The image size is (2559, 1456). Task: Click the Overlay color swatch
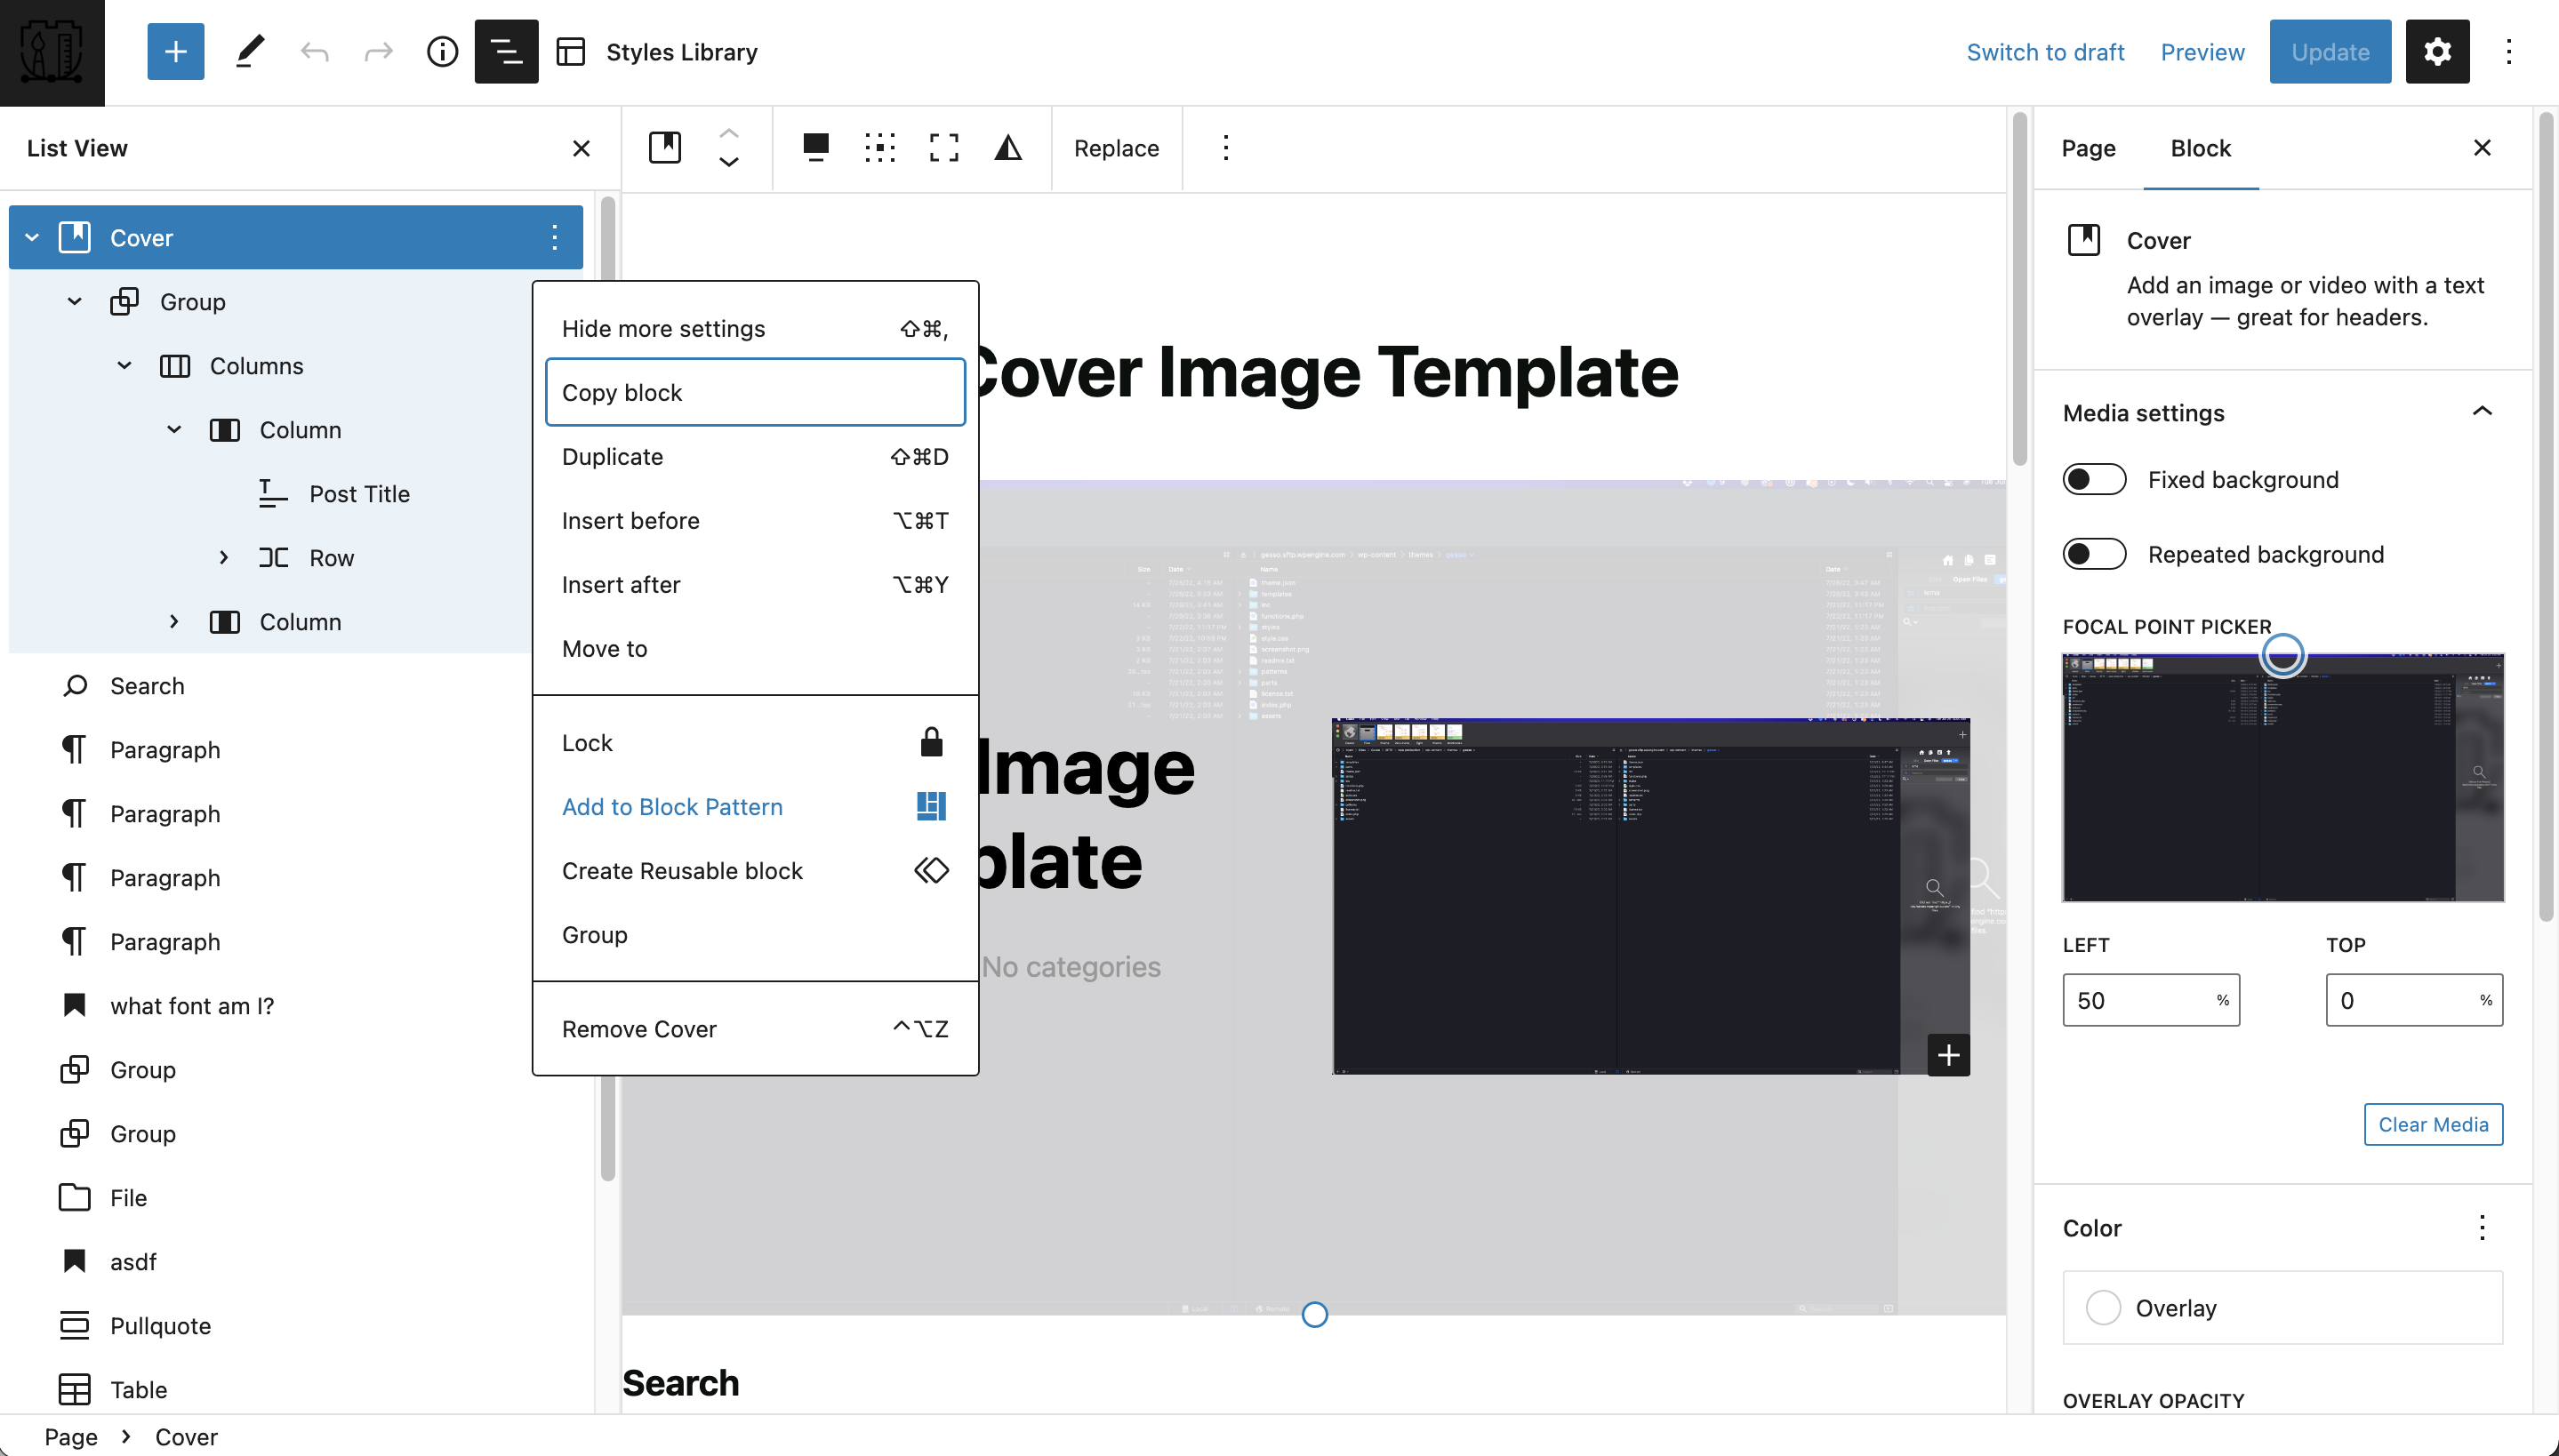click(x=2103, y=1307)
